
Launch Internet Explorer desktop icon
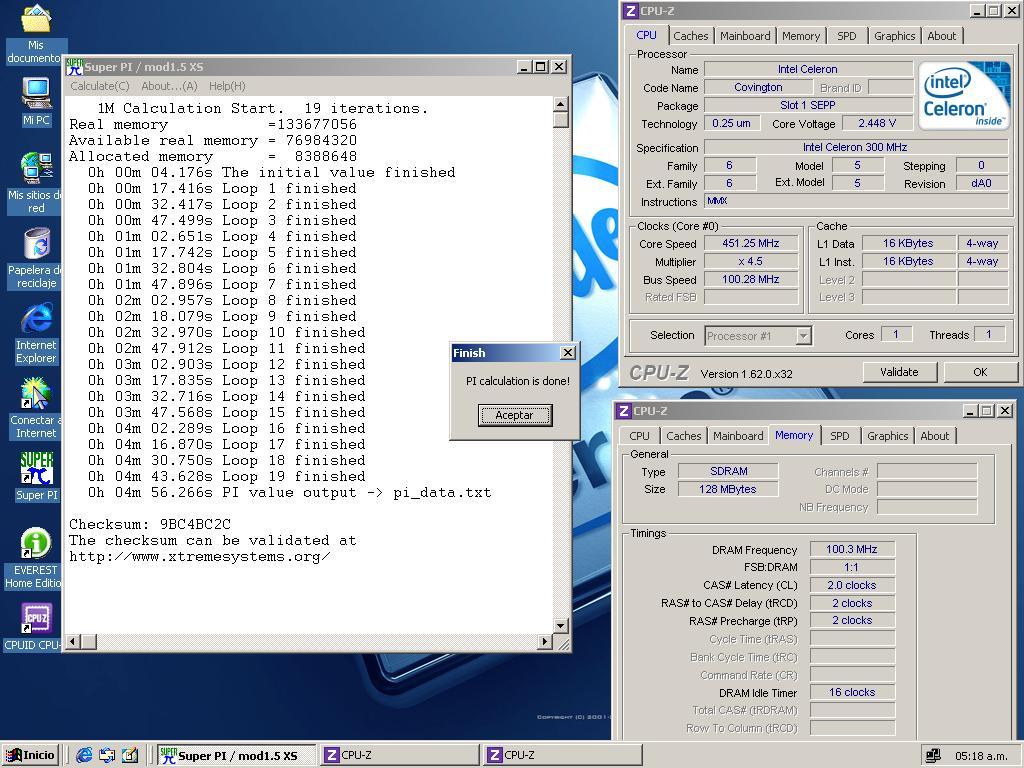37,333
